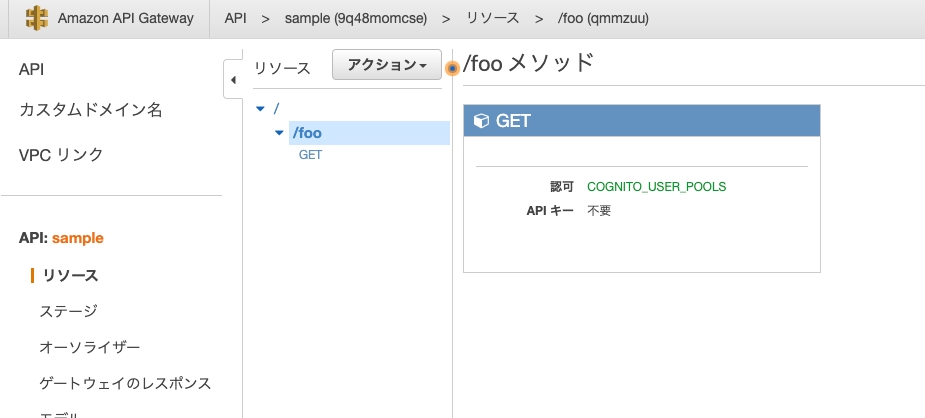
Task: Open the アクション dropdown button
Action: point(386,66)
